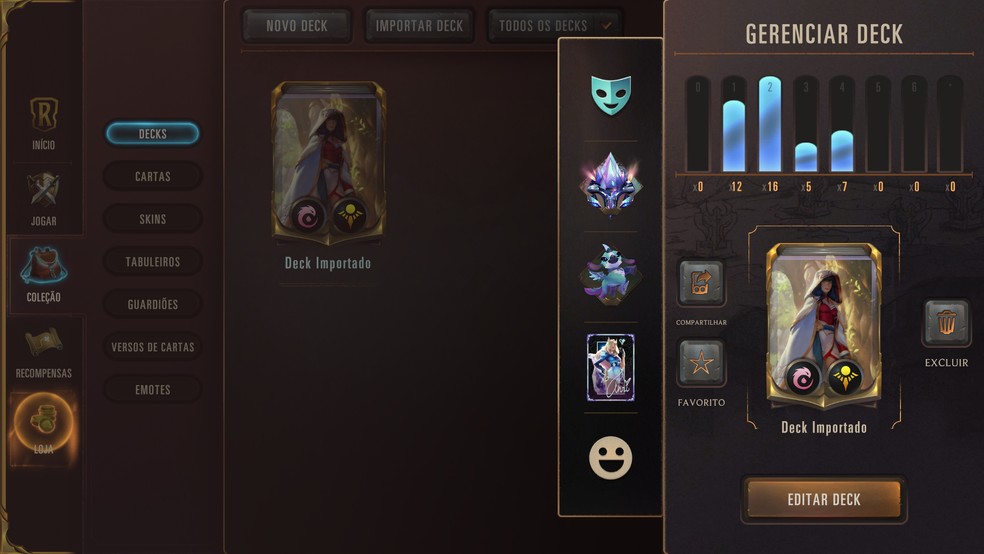Toggle the Favorito star button
The image size is (984, 554).
click(x=701, y=363)
